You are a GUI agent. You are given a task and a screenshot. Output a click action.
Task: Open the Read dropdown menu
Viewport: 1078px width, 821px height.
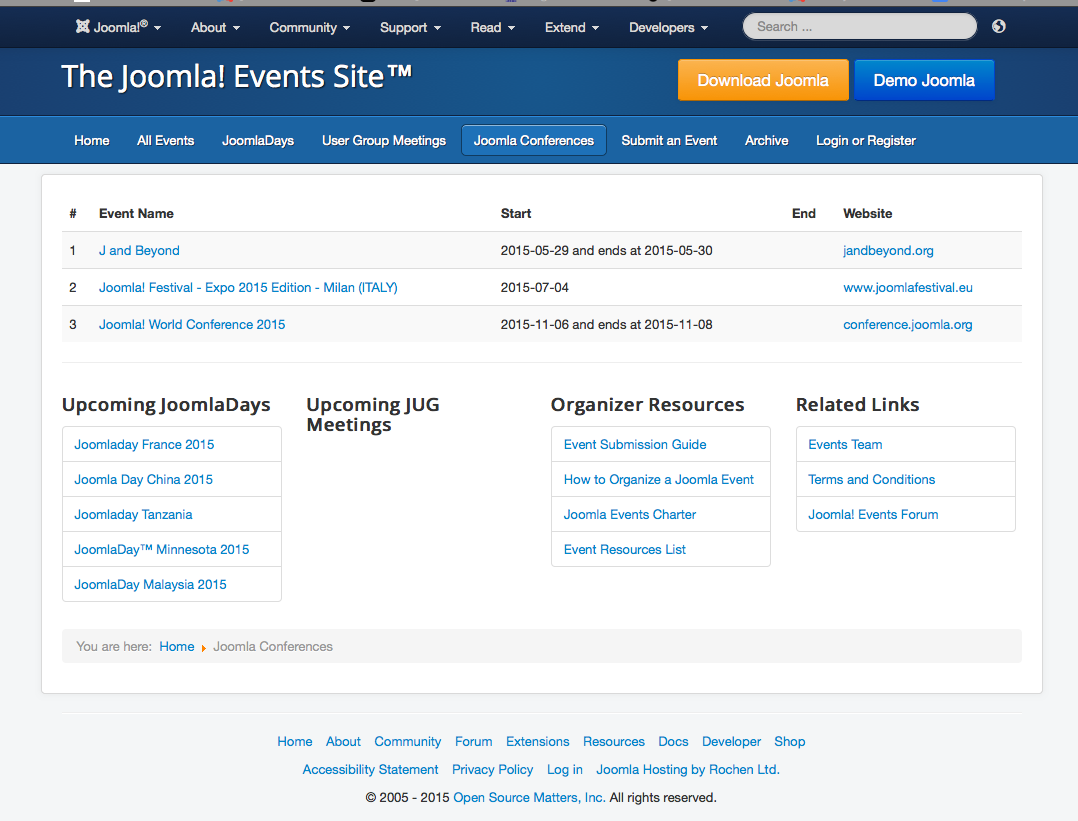(492, 28)
